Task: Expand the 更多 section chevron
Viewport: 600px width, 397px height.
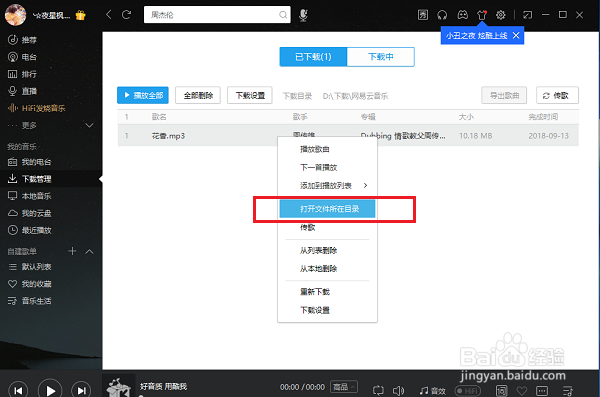Action: tap(89, 125)
